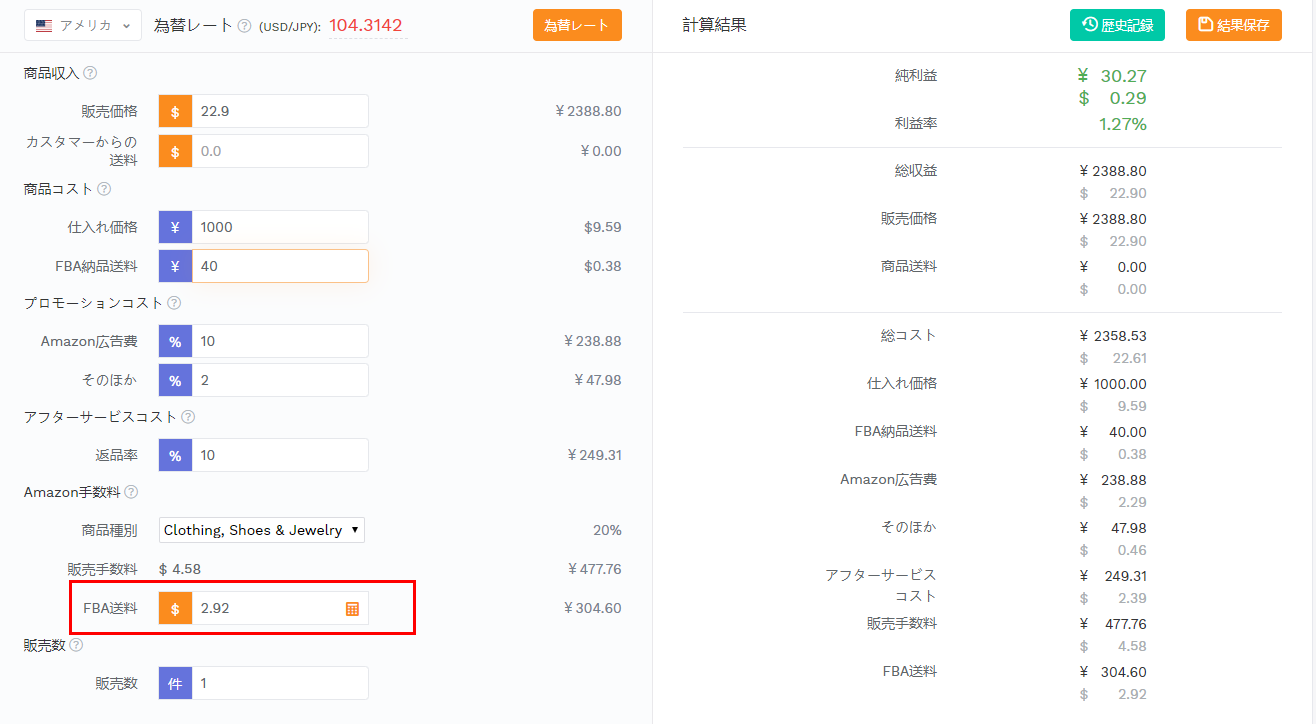This screenshot has height=724, width=1316.
Task: Click the そのほか input field showing 2
Action: (x=280, y=380)
